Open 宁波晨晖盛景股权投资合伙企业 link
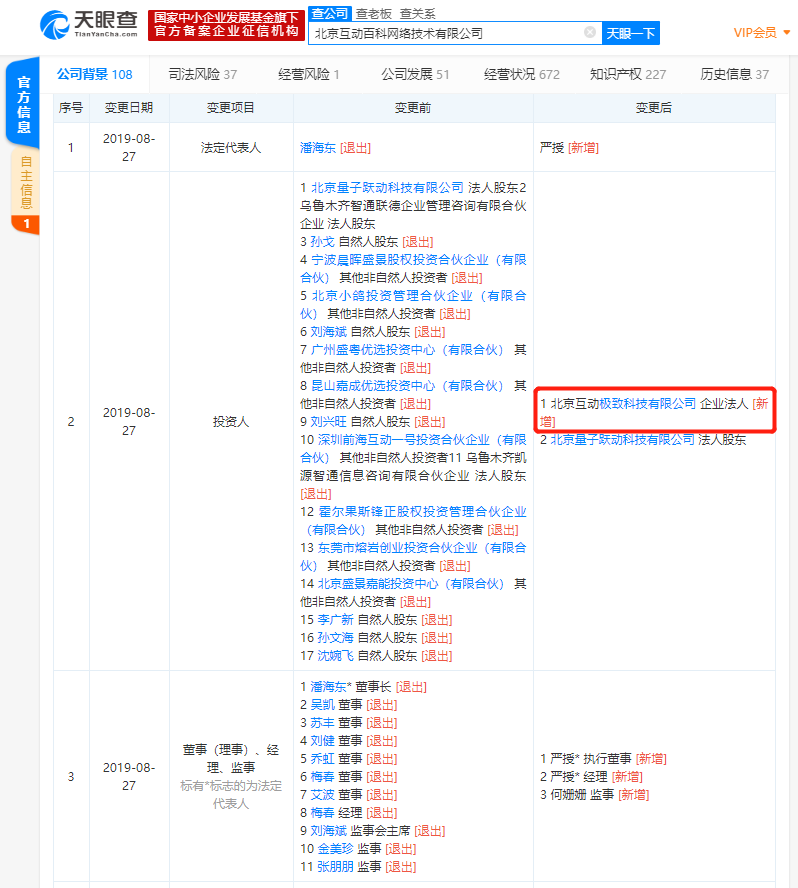The height and width of the screenshot is (888, 798). 413,268
